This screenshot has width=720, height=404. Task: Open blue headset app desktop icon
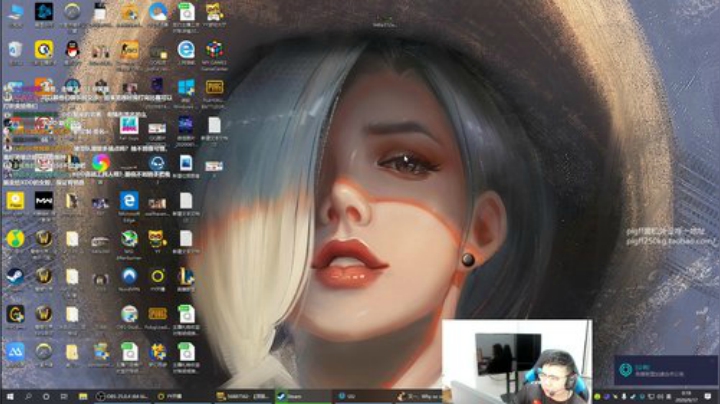coord(157,164)
